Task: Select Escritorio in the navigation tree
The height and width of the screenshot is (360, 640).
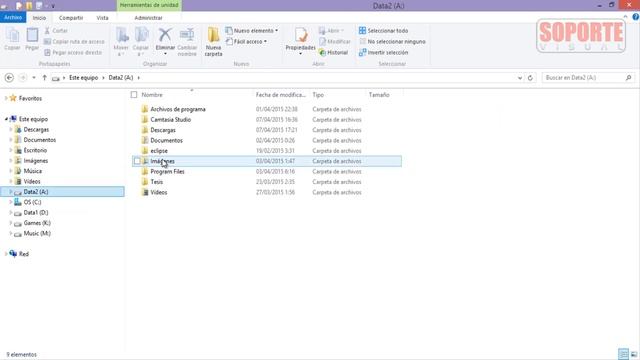Action: 35,150
